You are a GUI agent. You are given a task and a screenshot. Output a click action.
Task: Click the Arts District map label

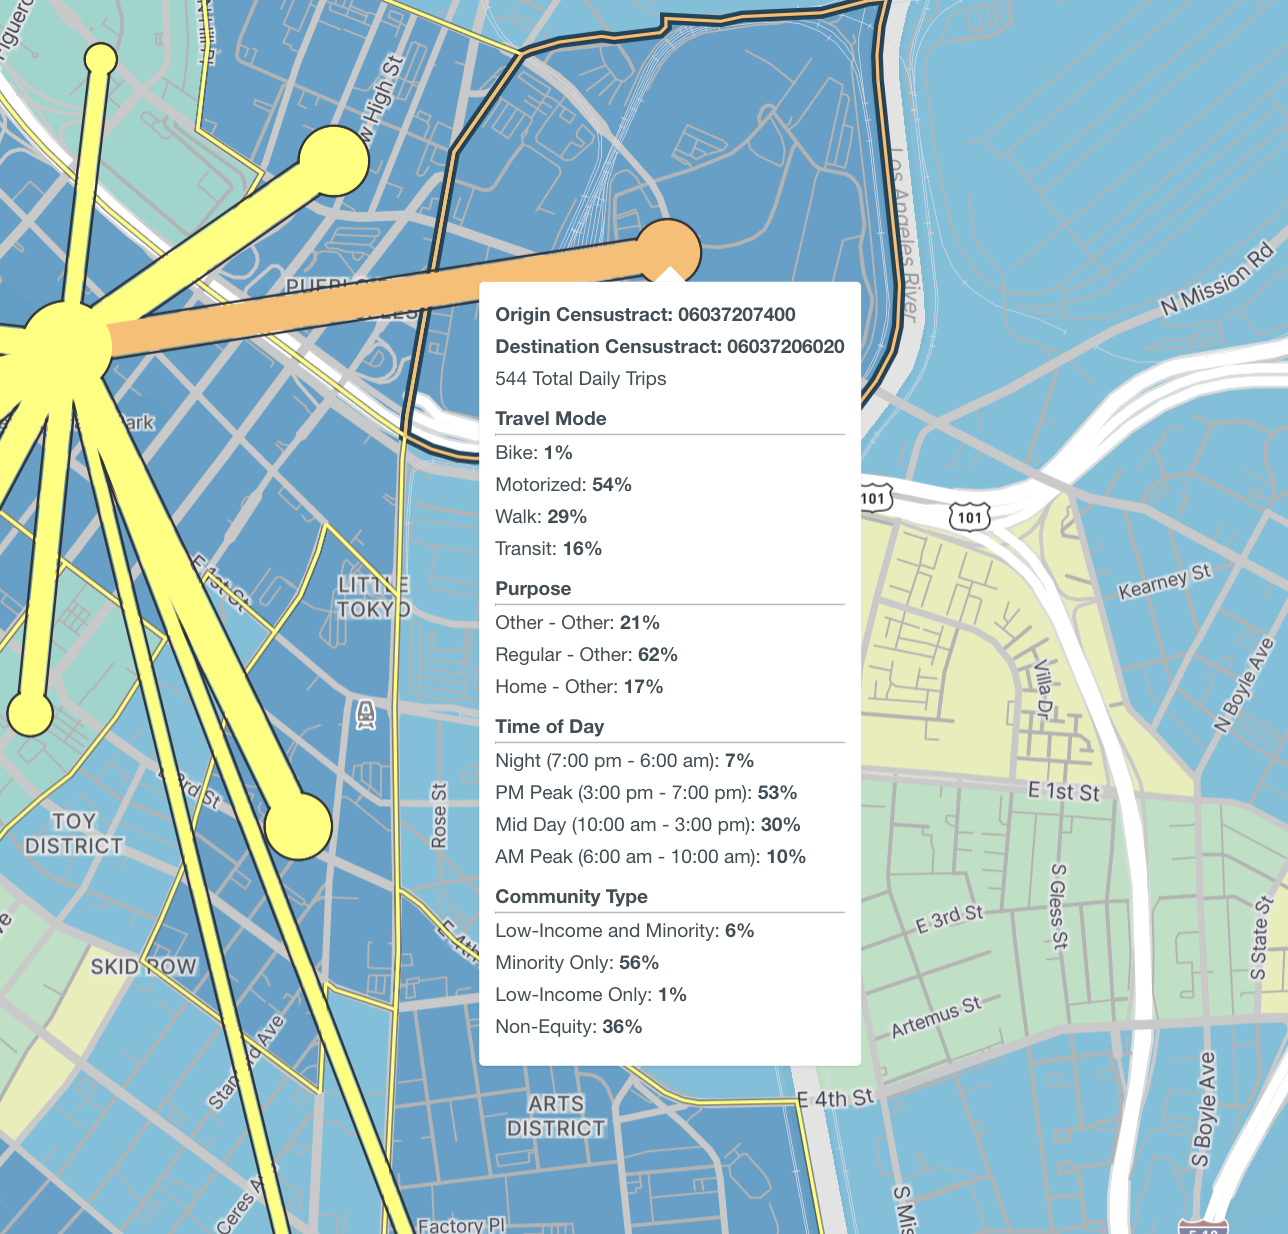555,1116
